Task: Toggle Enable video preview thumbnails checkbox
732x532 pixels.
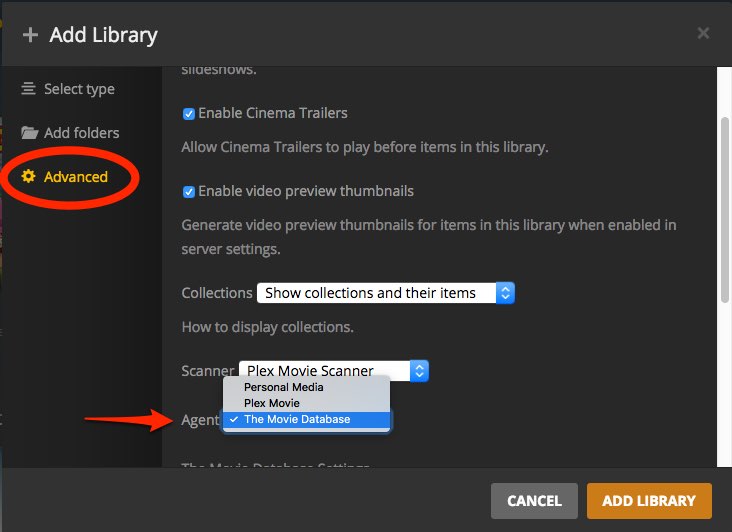Action: [189, 192]
